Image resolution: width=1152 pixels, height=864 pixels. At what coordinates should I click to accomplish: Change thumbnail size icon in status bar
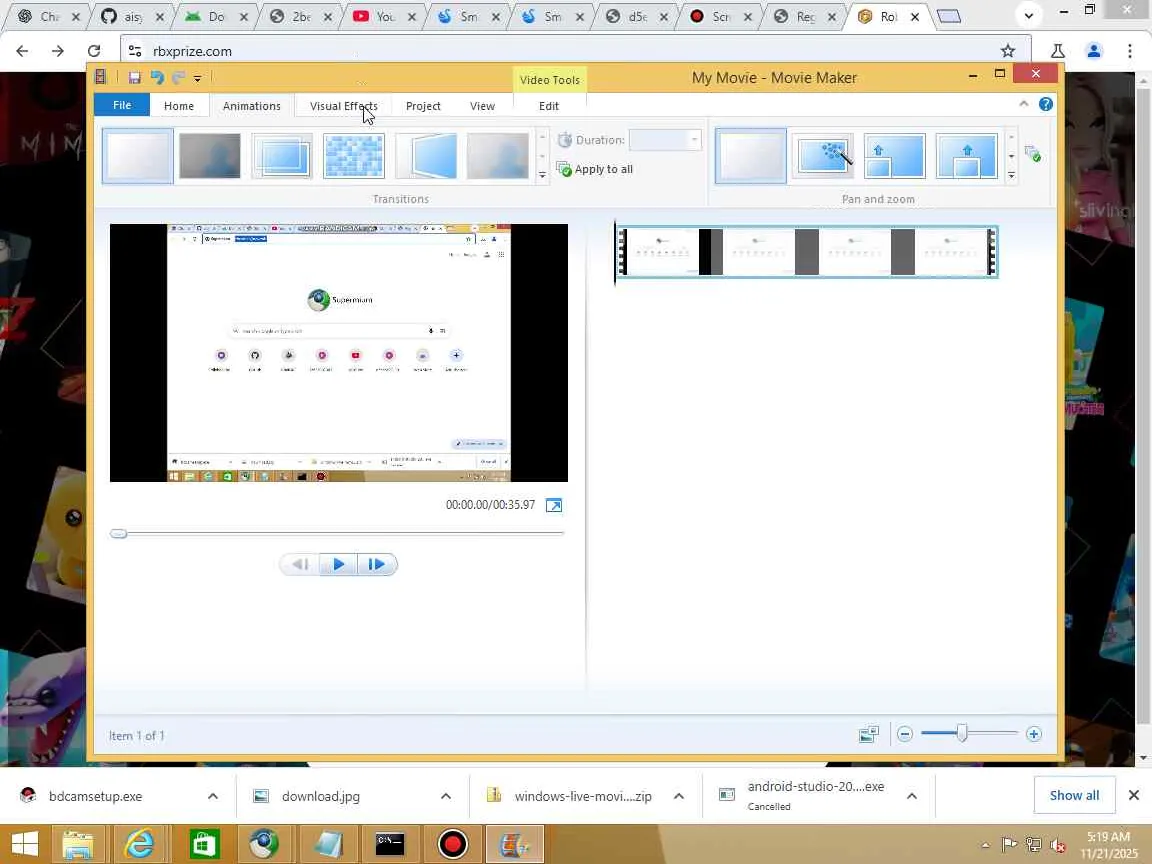pyautogui.click(x=868, y=734)
